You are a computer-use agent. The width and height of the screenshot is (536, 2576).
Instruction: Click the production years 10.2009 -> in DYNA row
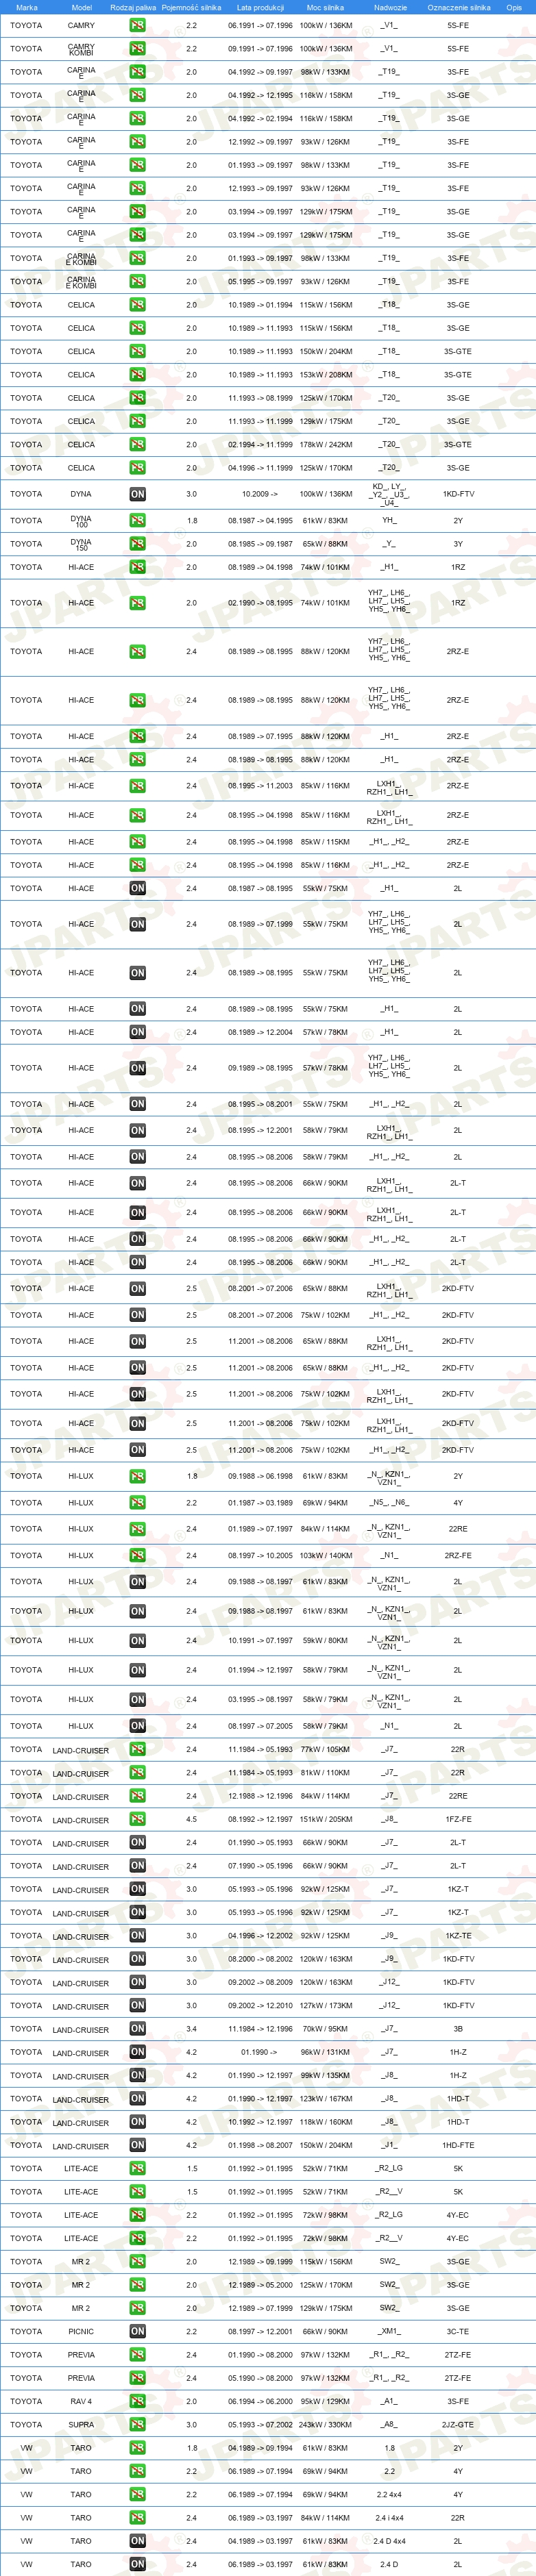click(x=260, y=494)
